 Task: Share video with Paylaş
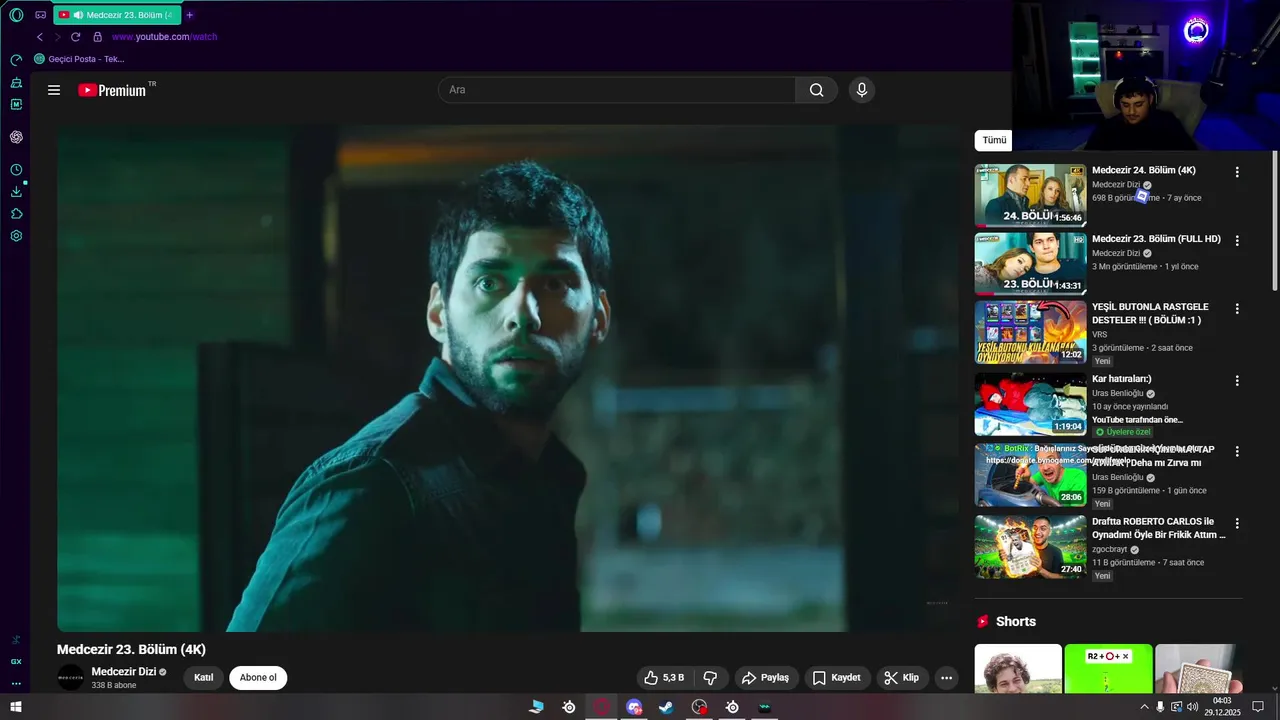point(766,678)
